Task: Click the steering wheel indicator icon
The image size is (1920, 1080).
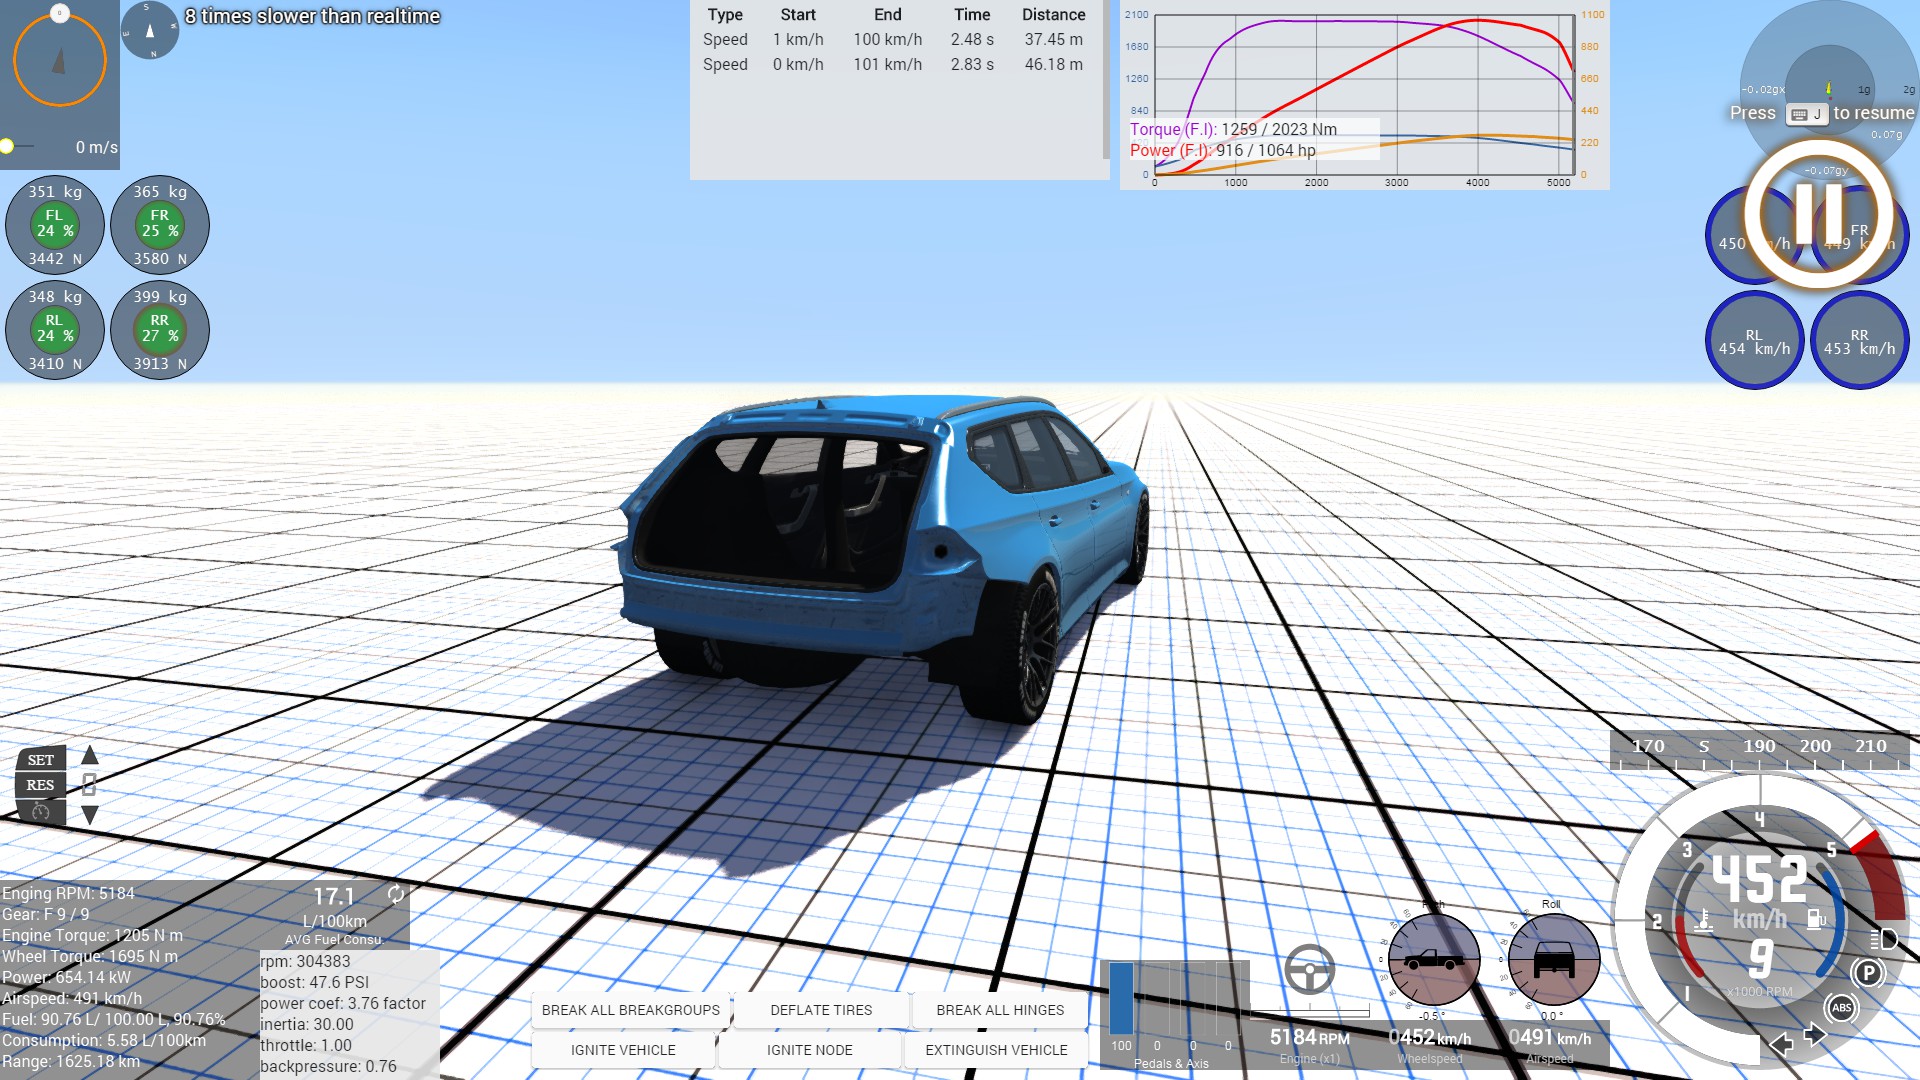Action: tap(1309, 969)
